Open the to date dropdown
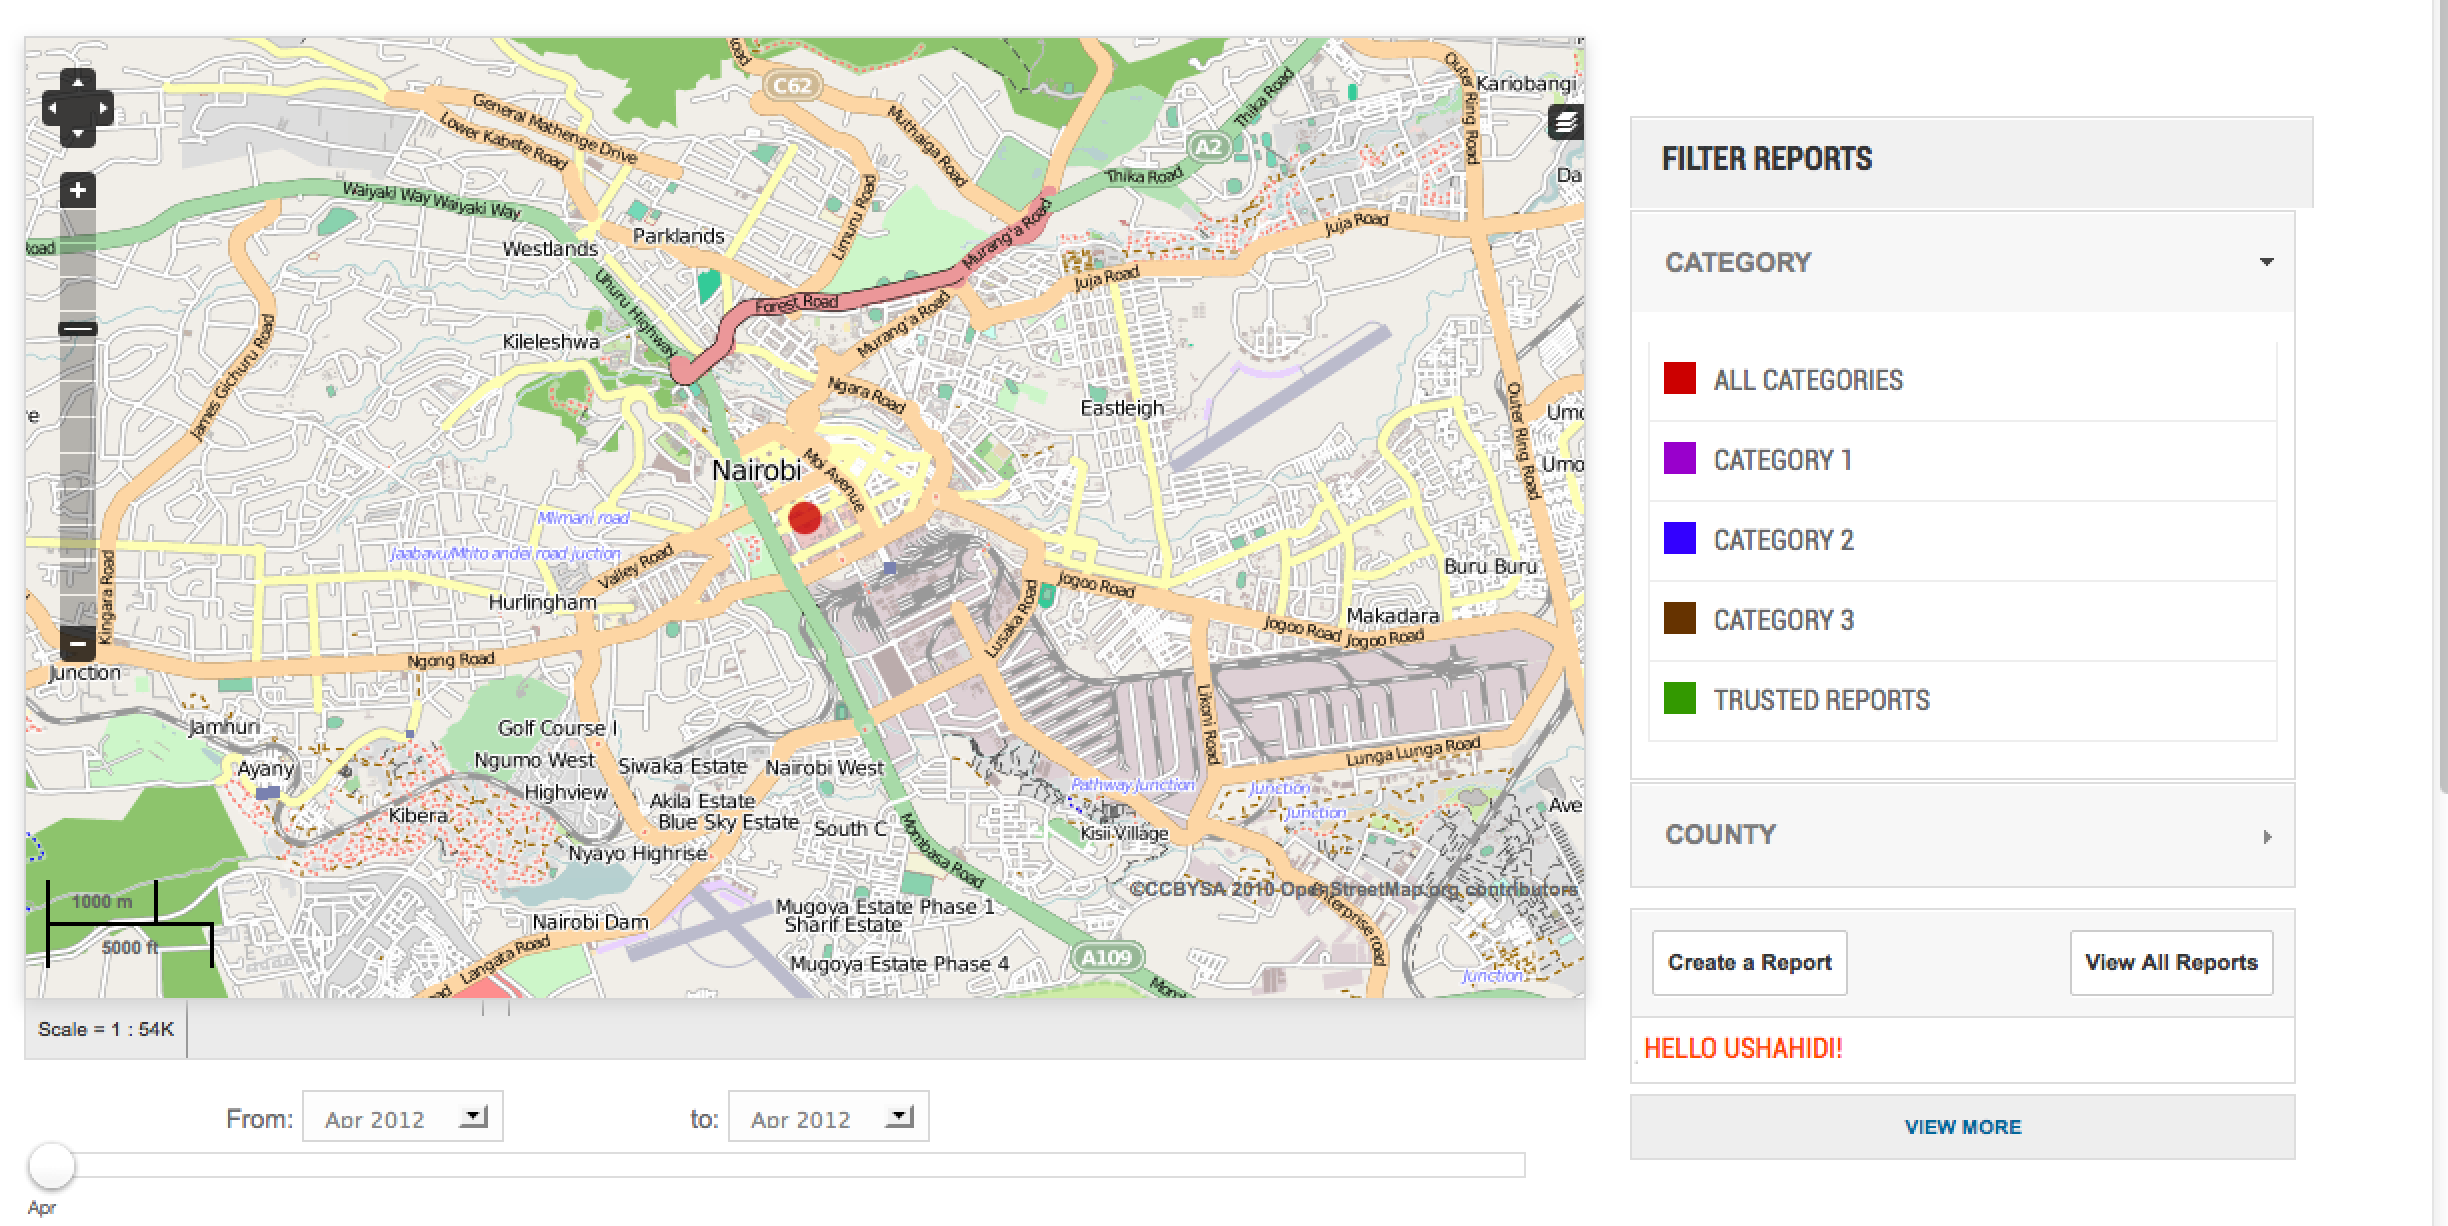The width and height of the screenshot is (2448, 1226). pyautogui.click(x=828, y=1117)
